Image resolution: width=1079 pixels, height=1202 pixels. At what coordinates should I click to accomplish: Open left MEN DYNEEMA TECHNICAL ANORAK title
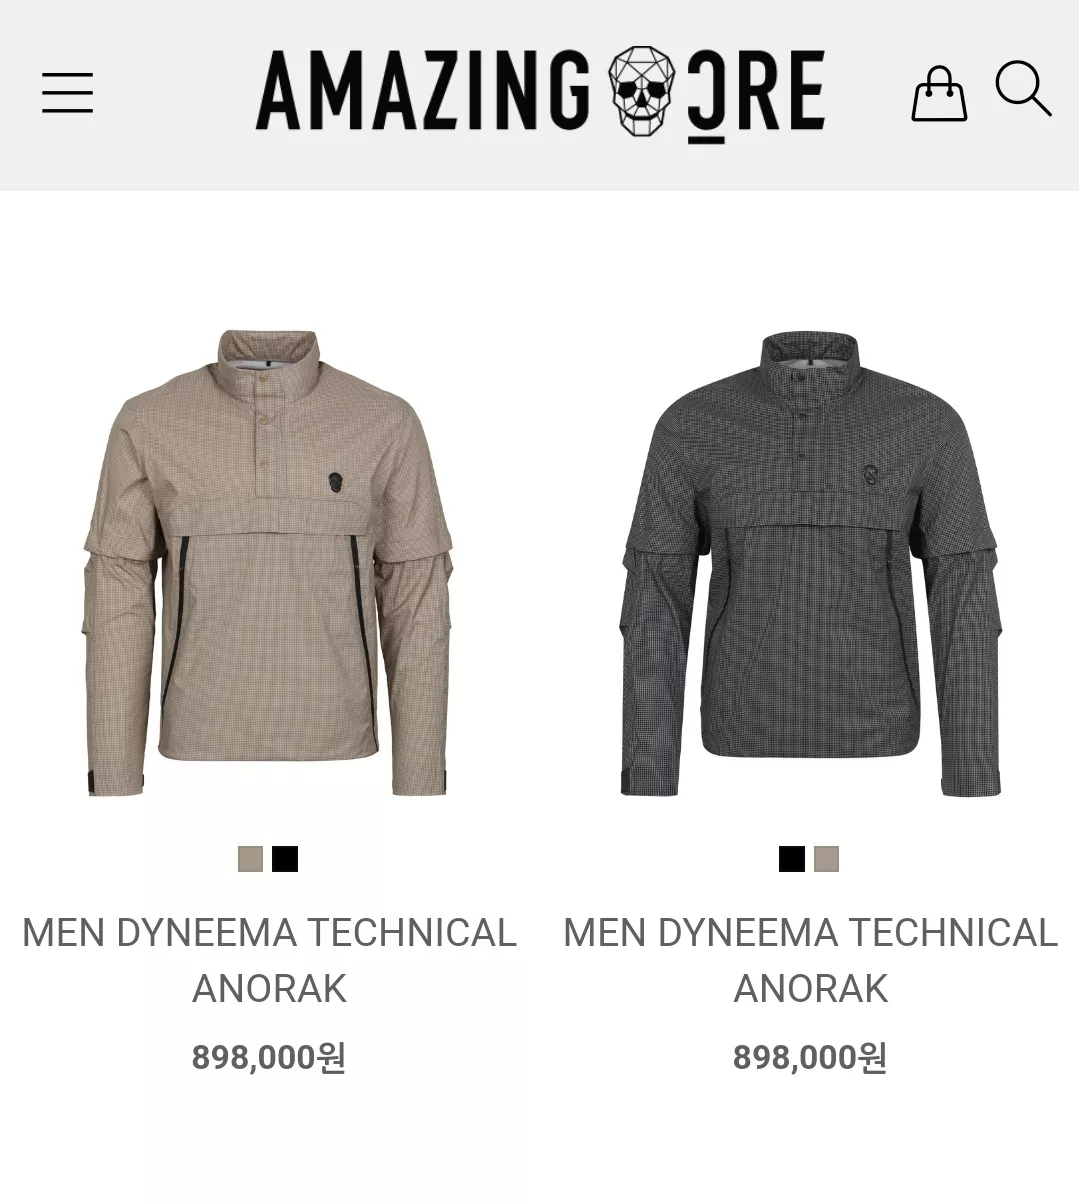269,960
